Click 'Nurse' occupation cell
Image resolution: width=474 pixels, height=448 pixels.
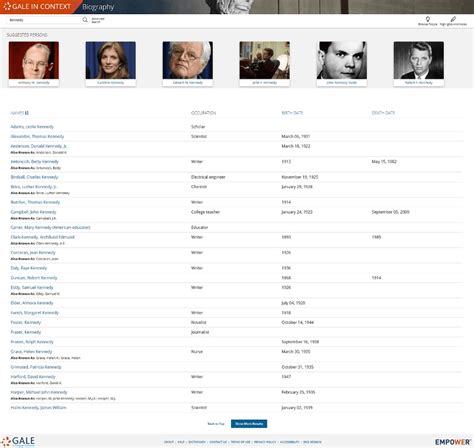(197, 351)
